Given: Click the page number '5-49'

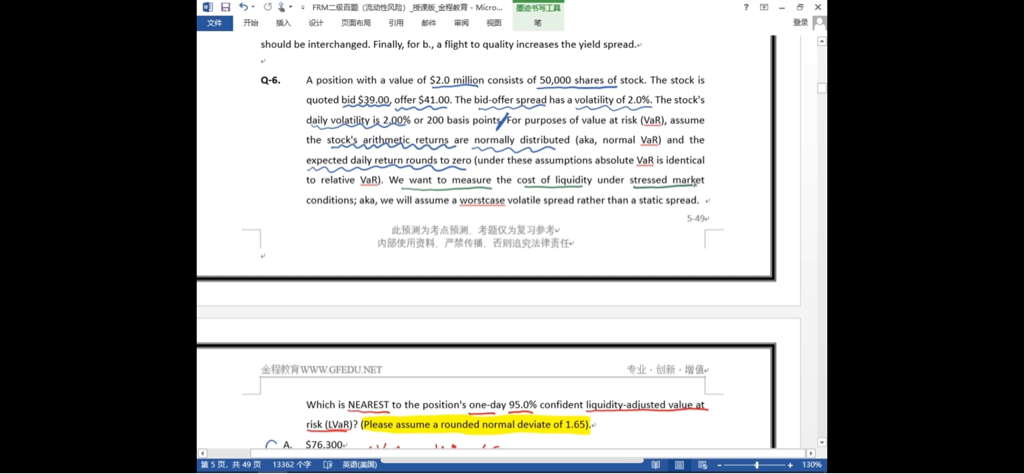Looking at the screenshot, I should [x=696, y=218].
